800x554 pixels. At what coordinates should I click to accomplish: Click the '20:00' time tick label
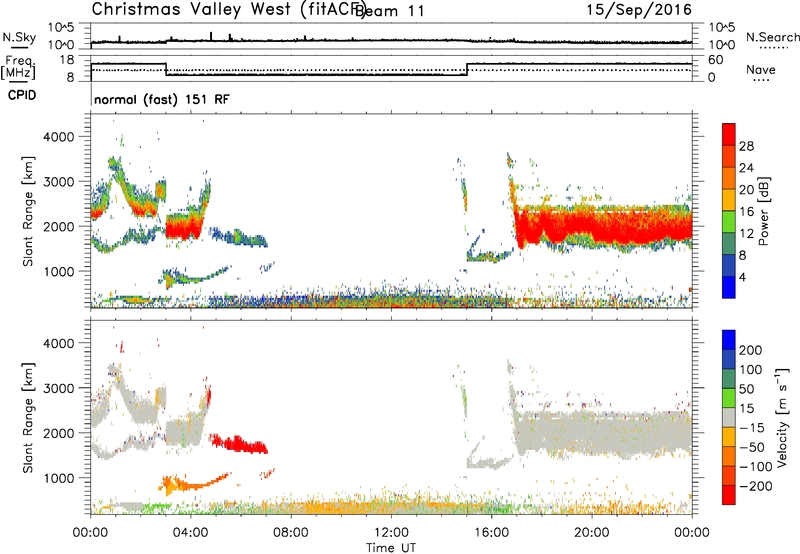point(591,533)
